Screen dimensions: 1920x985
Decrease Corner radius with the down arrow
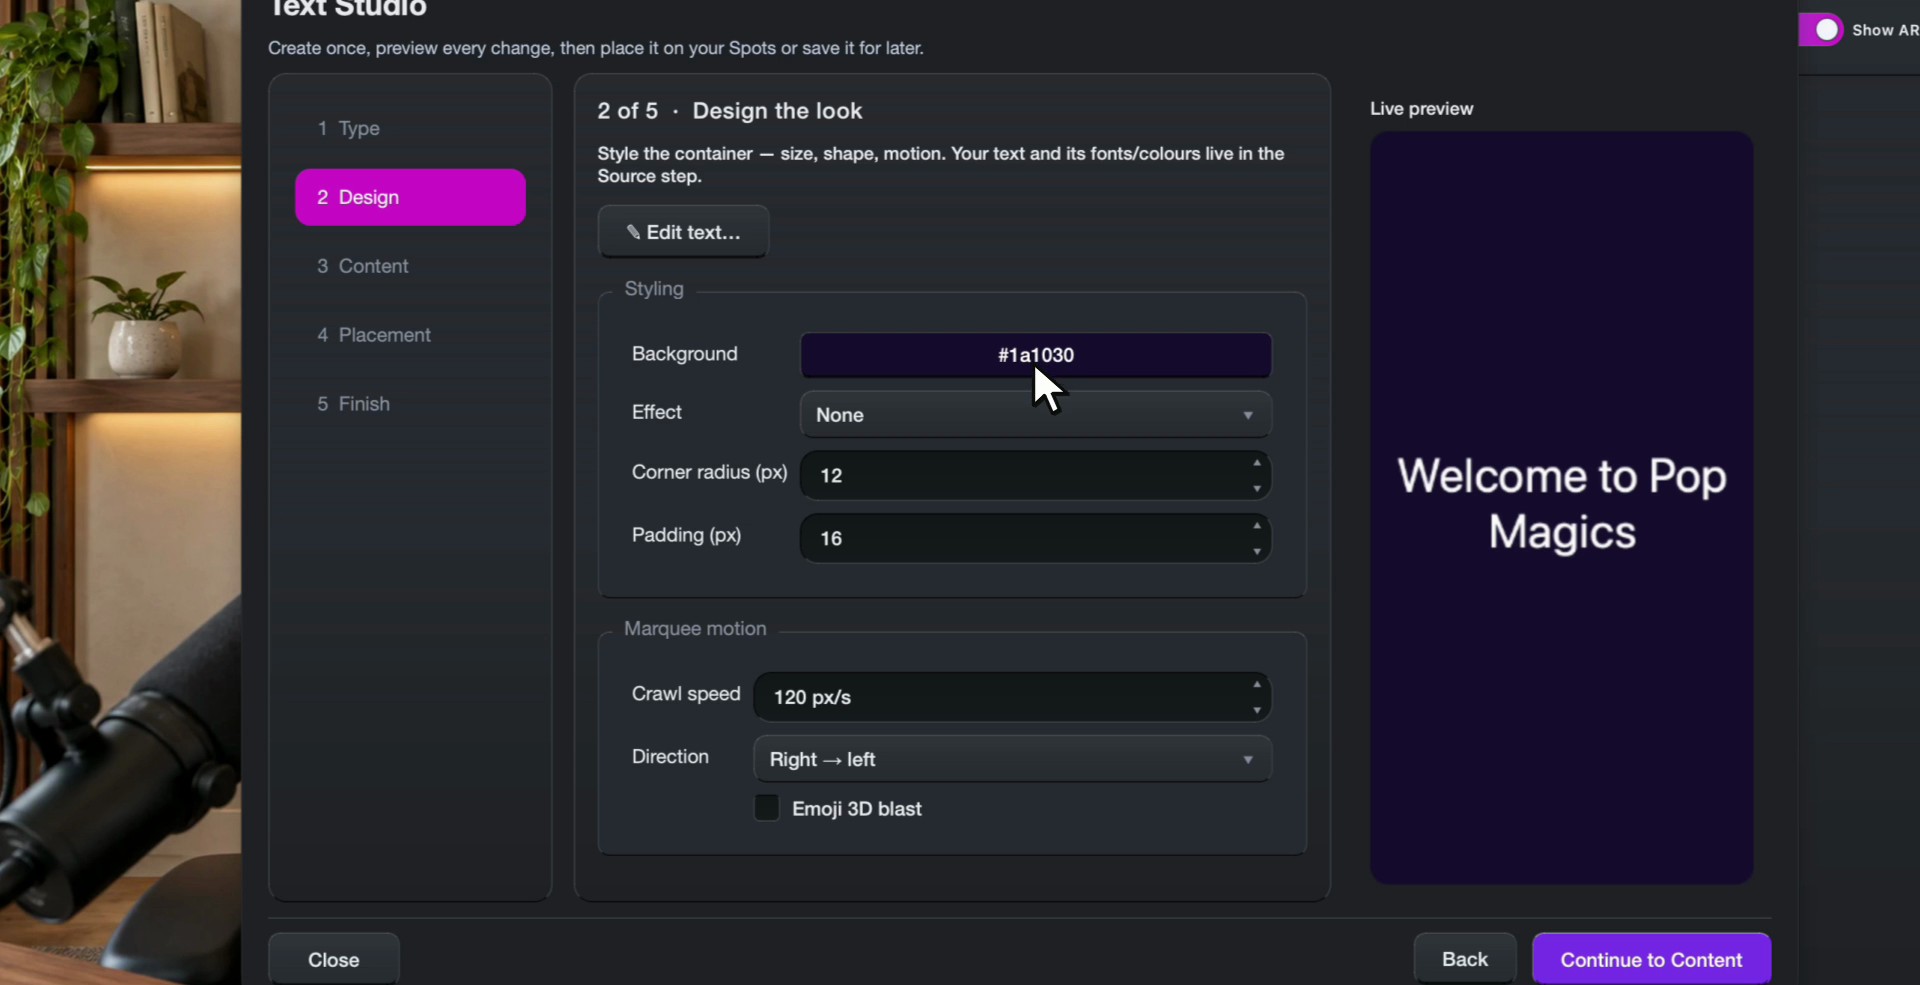pos(1257,488)
